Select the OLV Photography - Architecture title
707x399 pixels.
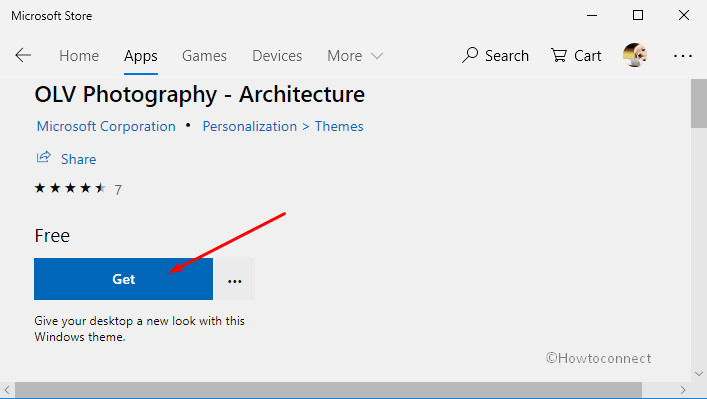coord(200,95)
